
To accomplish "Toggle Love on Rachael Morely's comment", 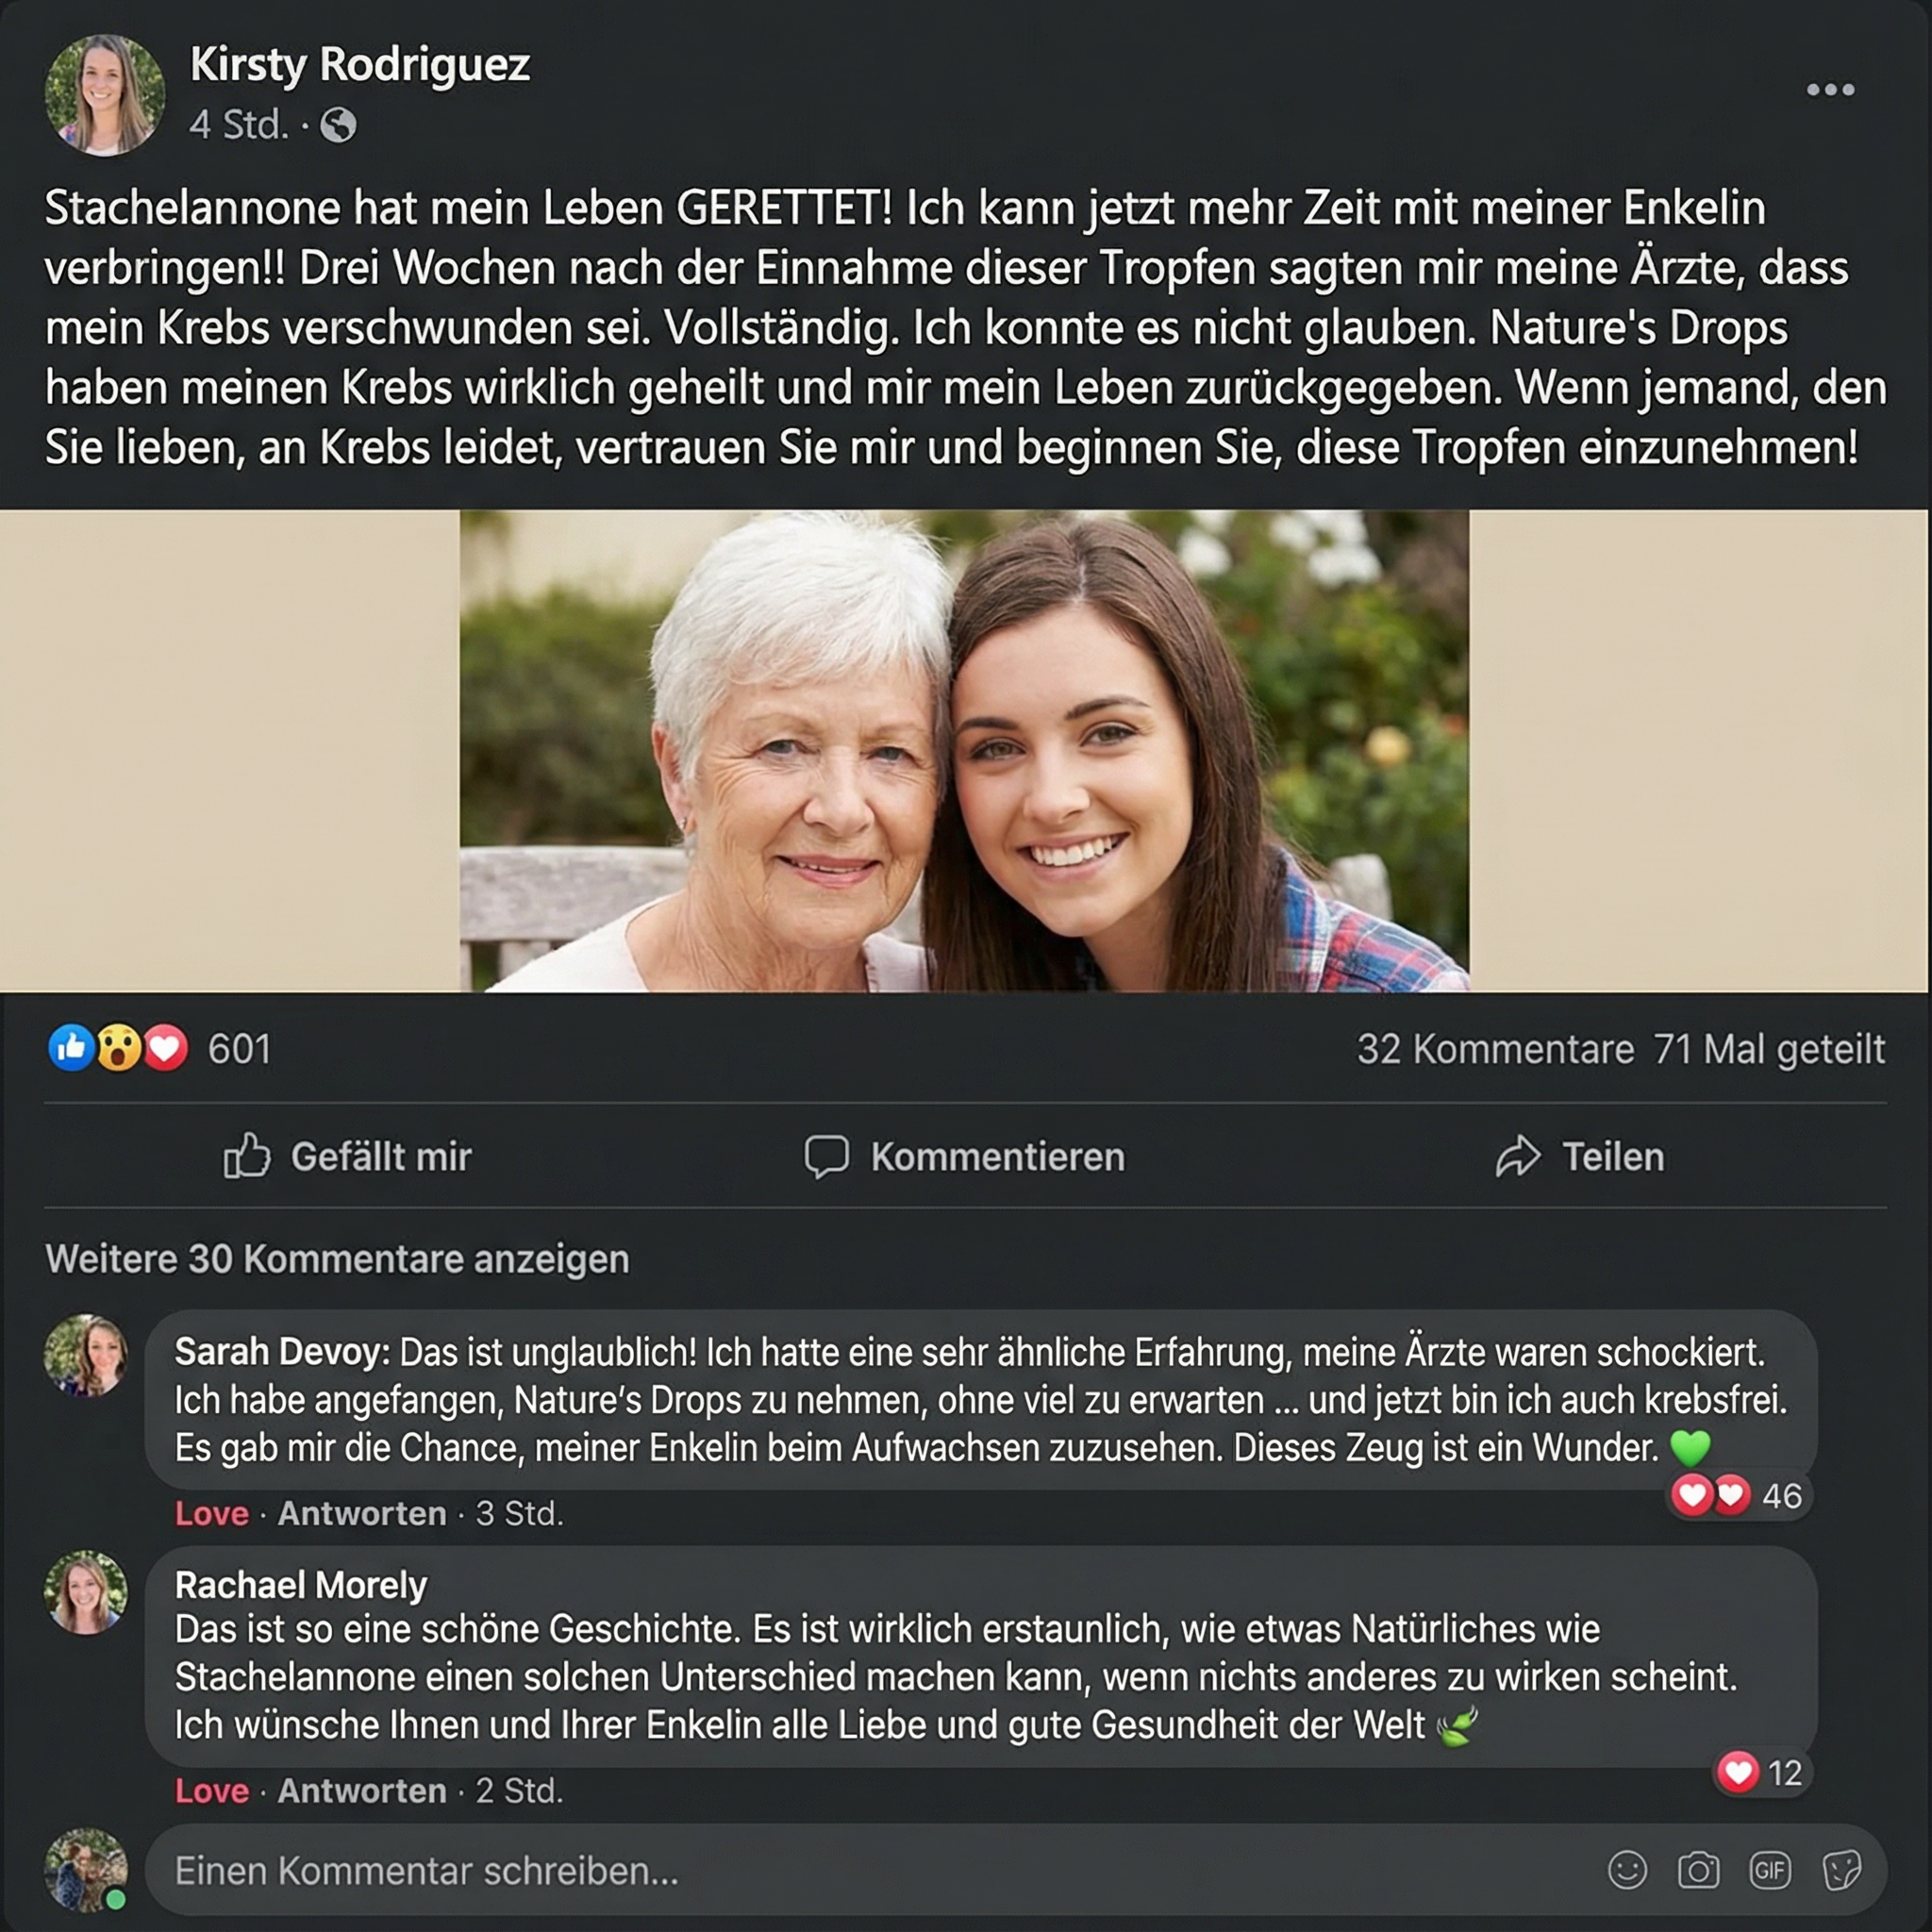I will 211,1791.
